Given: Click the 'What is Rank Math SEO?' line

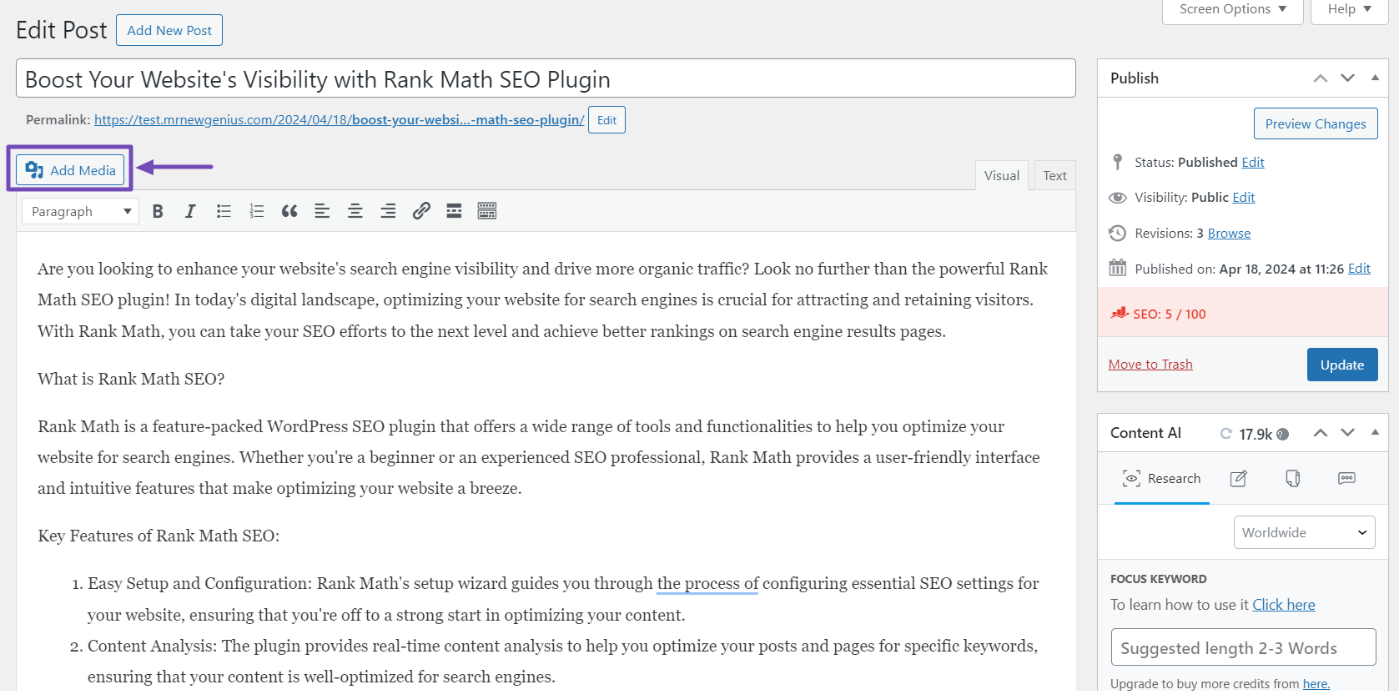Looking at the screenshot, I should click(131, 379).
